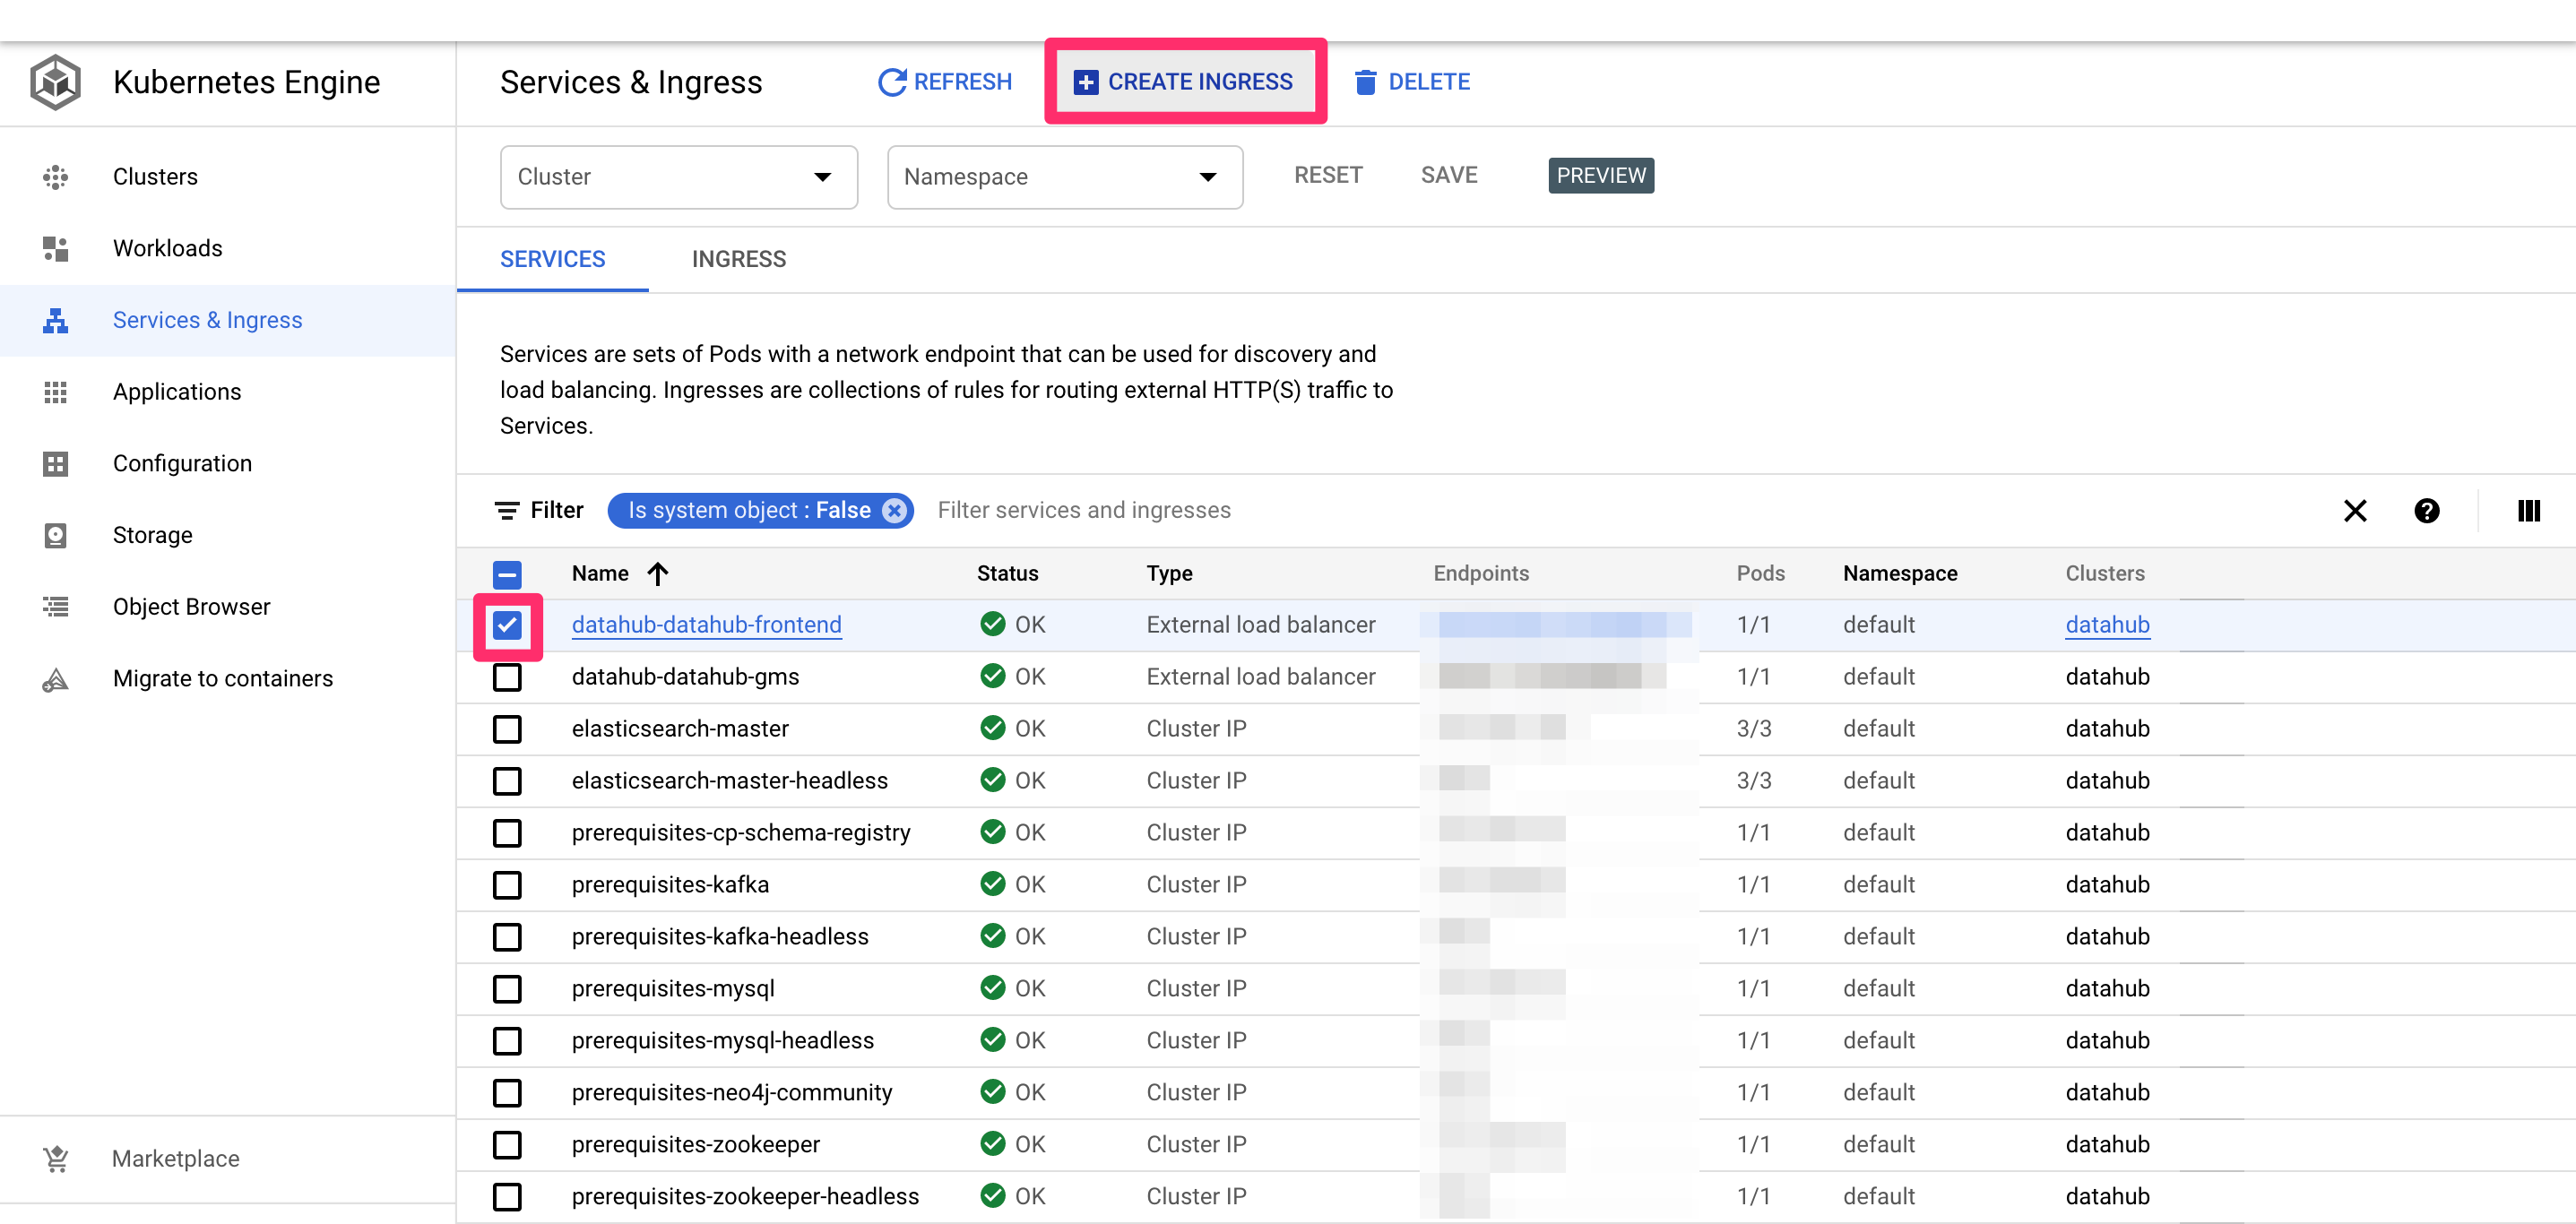
Task: Open the column display options icon
Action: pyautogui.click(x=2528, y=511)
